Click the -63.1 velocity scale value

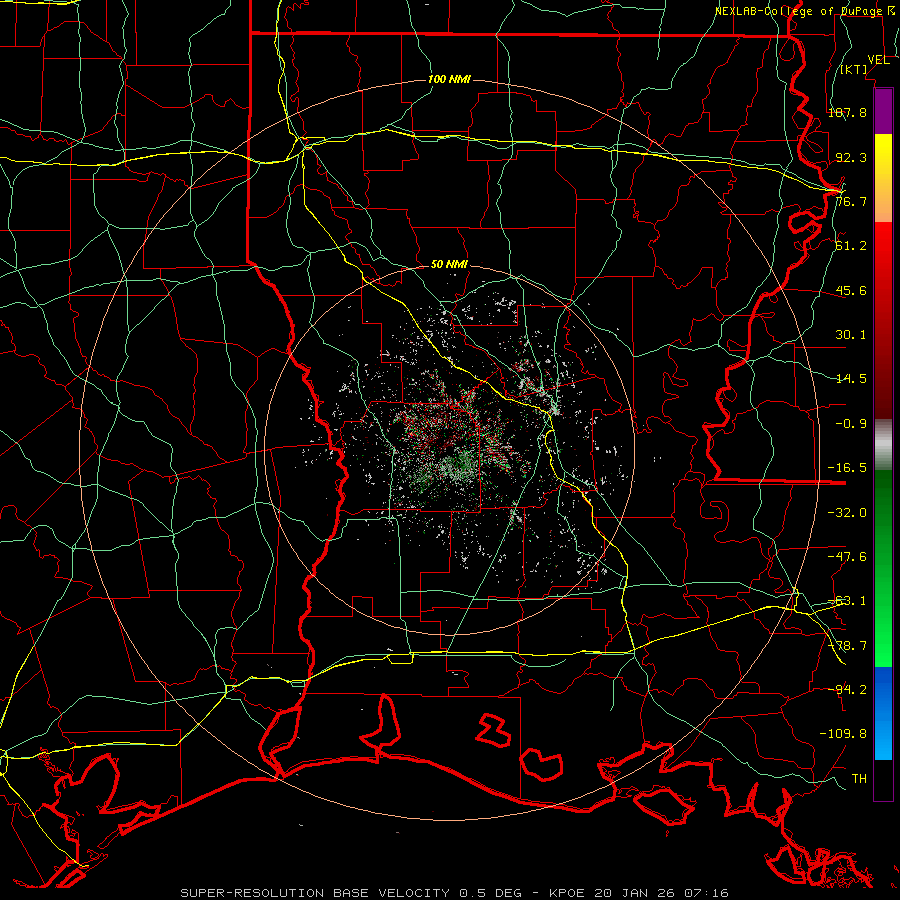click(x=847, y=601)
